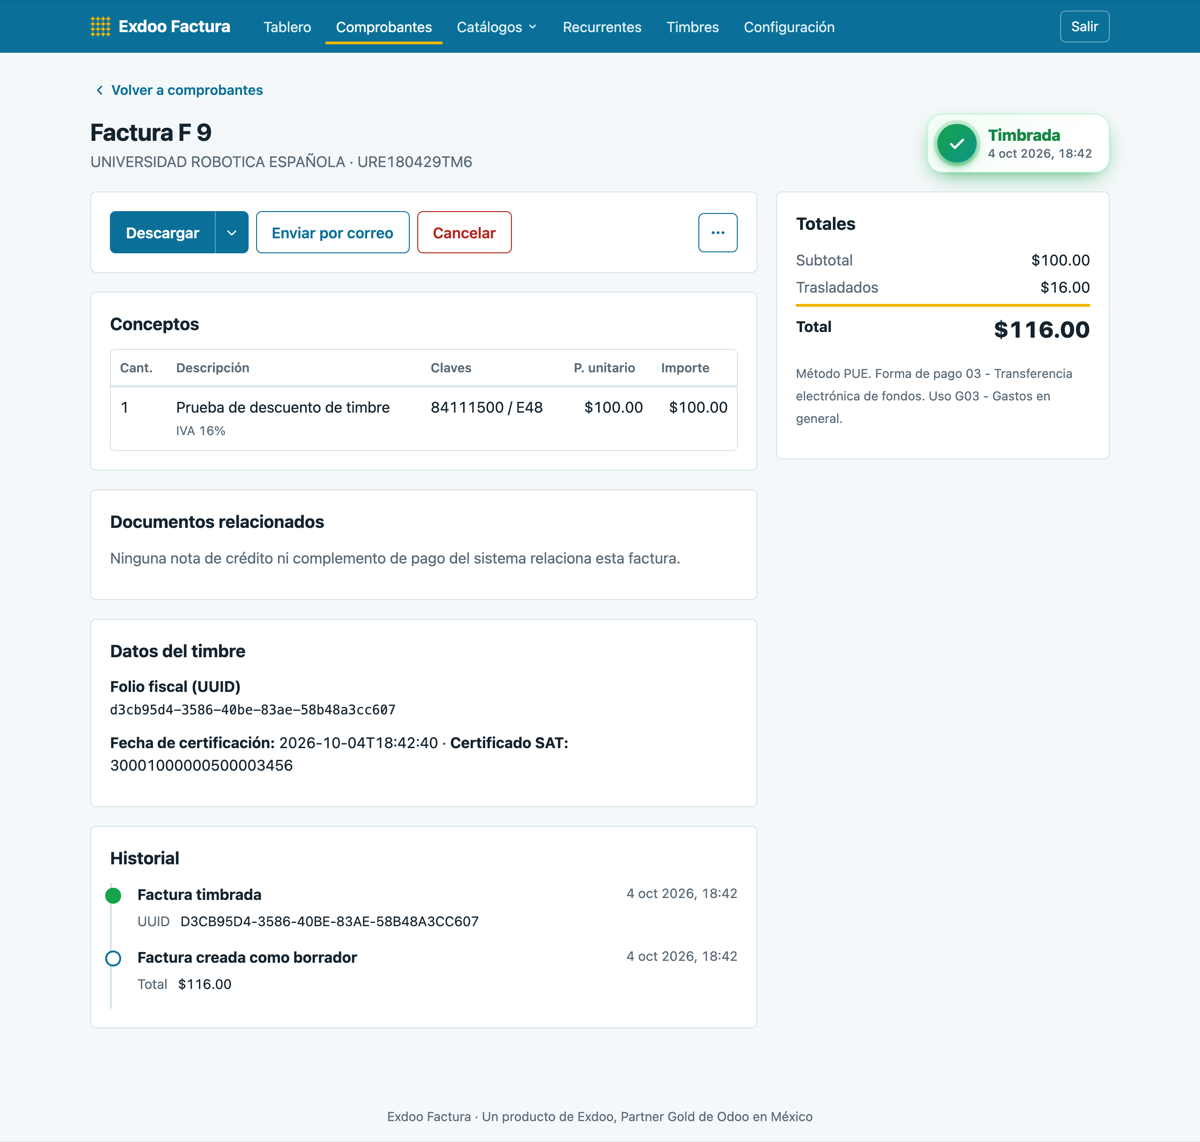Click the IVA 16% tax label
1200x1142 pixels.
(x=201, y=431)
